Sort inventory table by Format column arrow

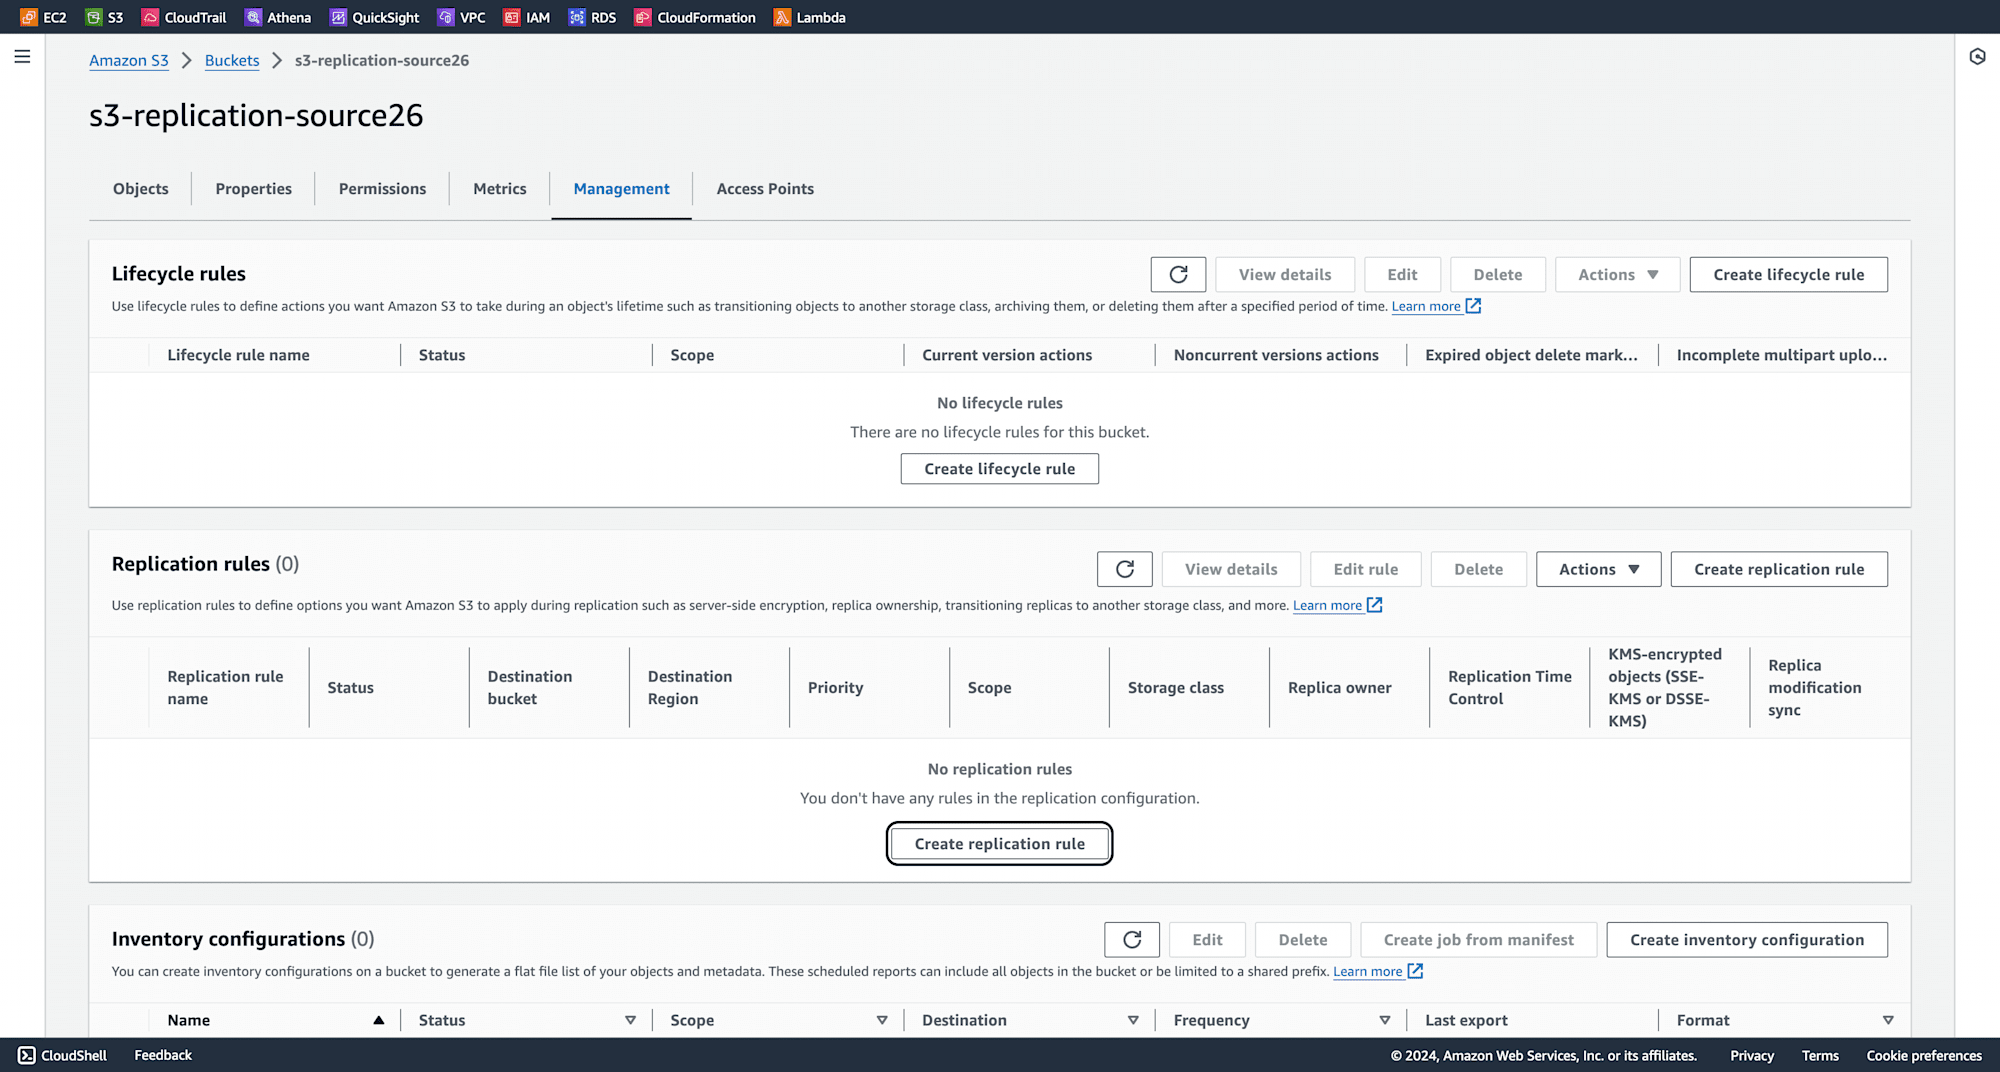pyautogui.click(x=1888, y=1020)
